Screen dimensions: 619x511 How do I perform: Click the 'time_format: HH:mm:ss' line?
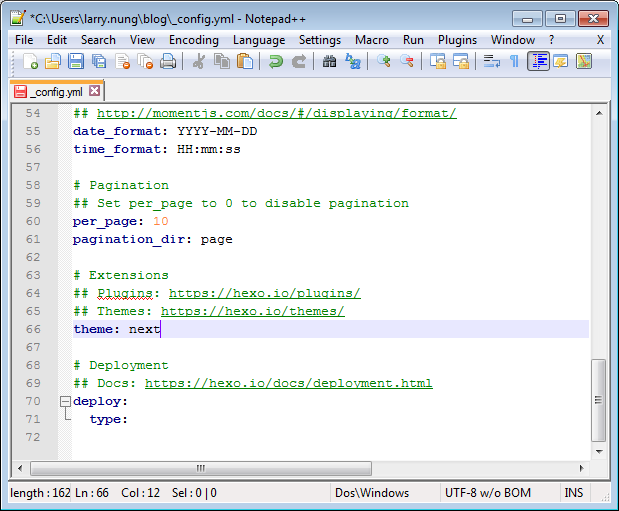point(157,149)
